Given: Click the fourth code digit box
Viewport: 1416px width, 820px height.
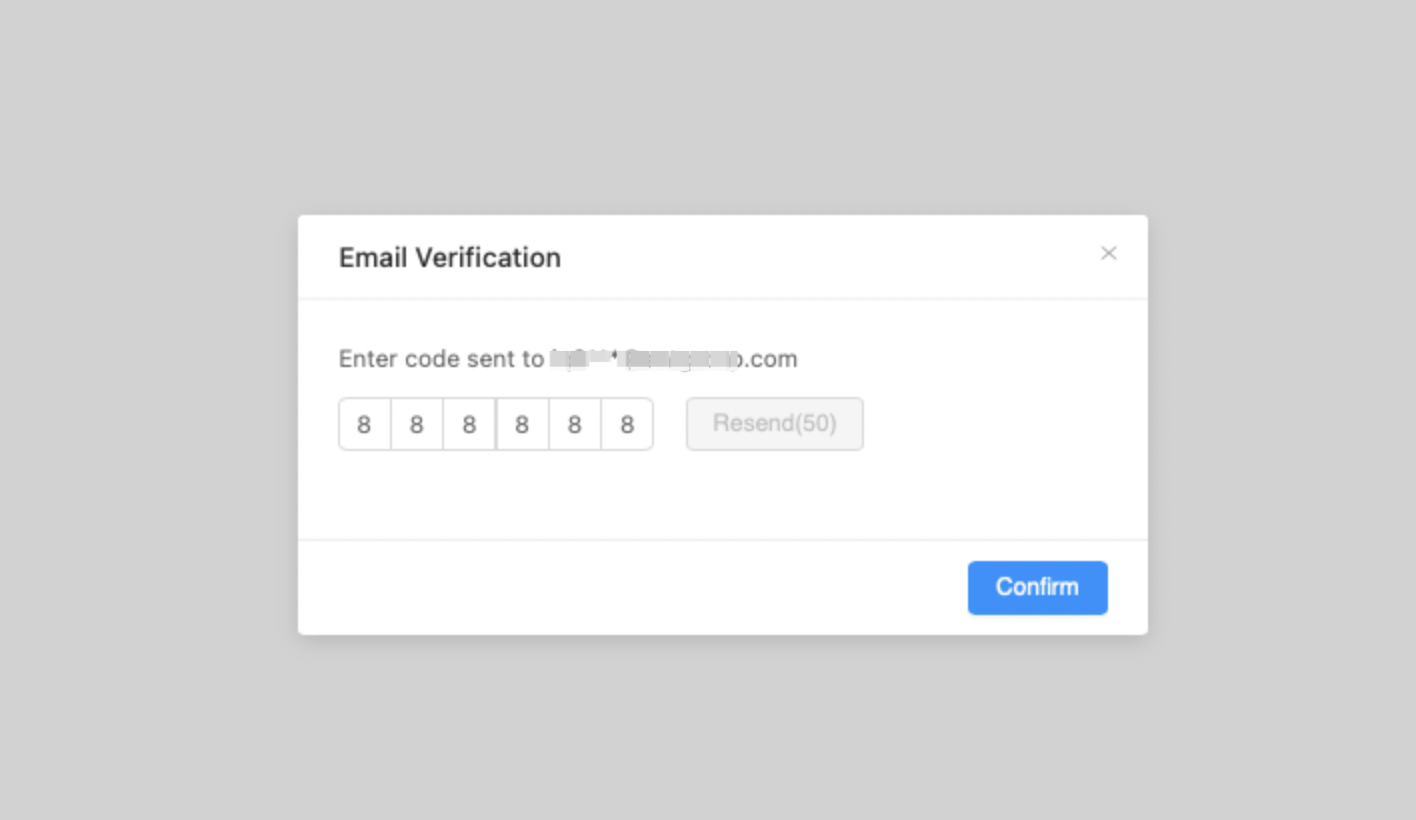Looking at the screenshot, I should [x=522, y=425].
